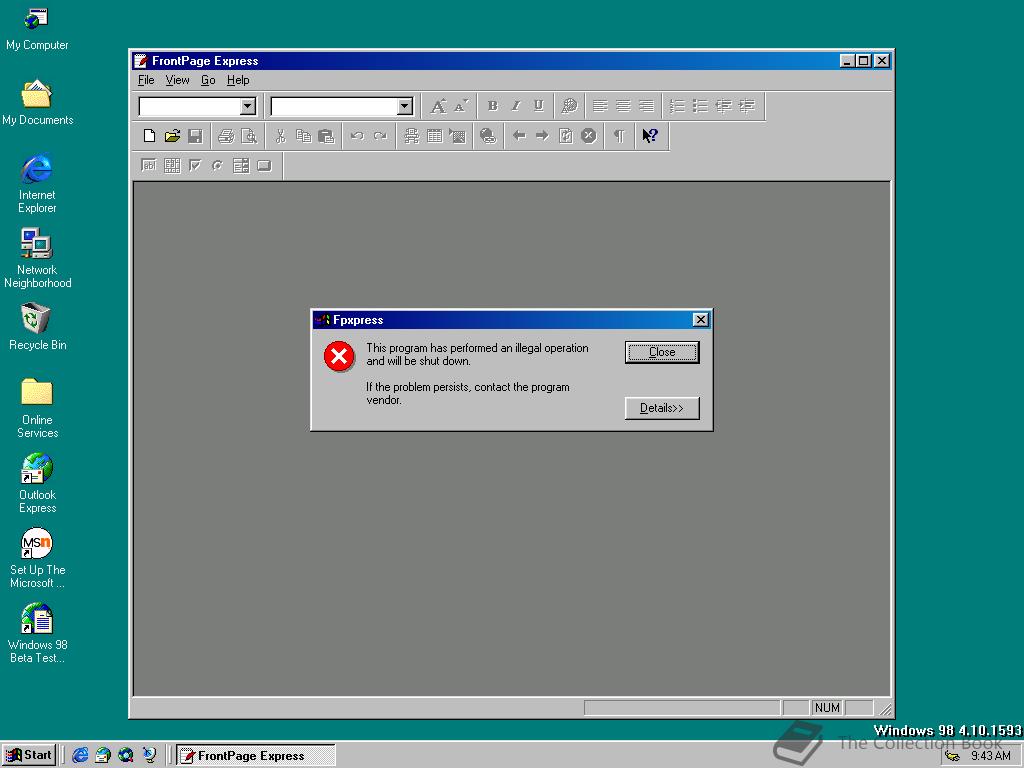Viewport: 1024px width, 768px height.
Task: Click the Decrease Indent icon
Action: pyautogui.click(x=724, y=106)
